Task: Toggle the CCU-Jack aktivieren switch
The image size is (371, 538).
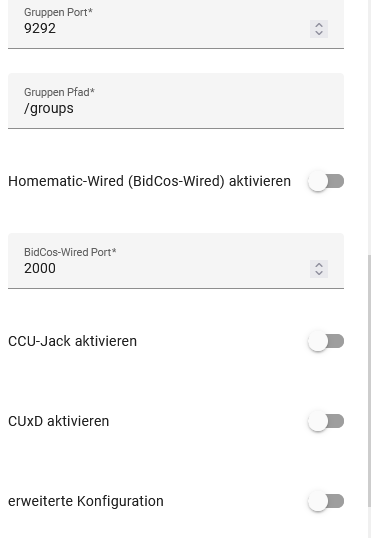Action: pyautogui.click(x=326, y=341)
